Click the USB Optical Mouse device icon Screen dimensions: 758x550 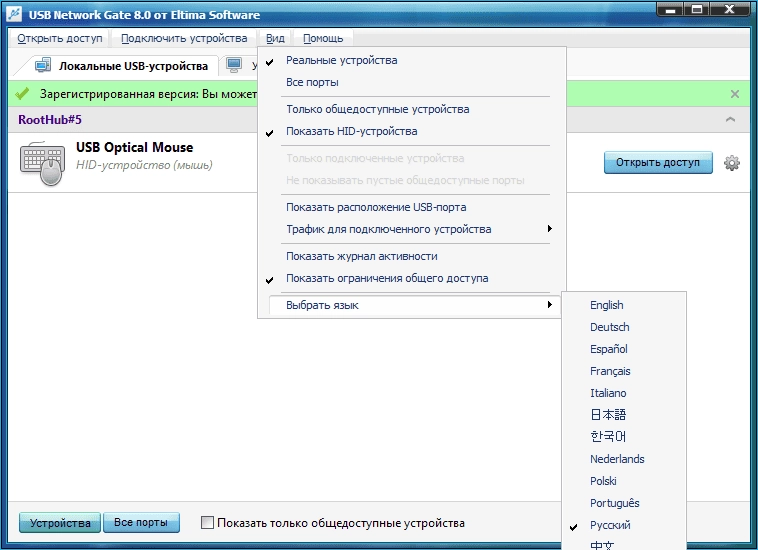(x=43, y=163)
